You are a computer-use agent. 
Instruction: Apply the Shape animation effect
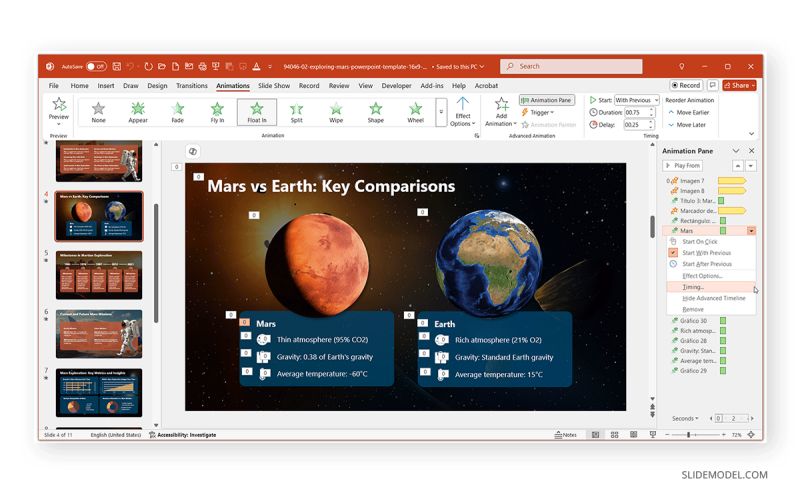tap(376, 112)
